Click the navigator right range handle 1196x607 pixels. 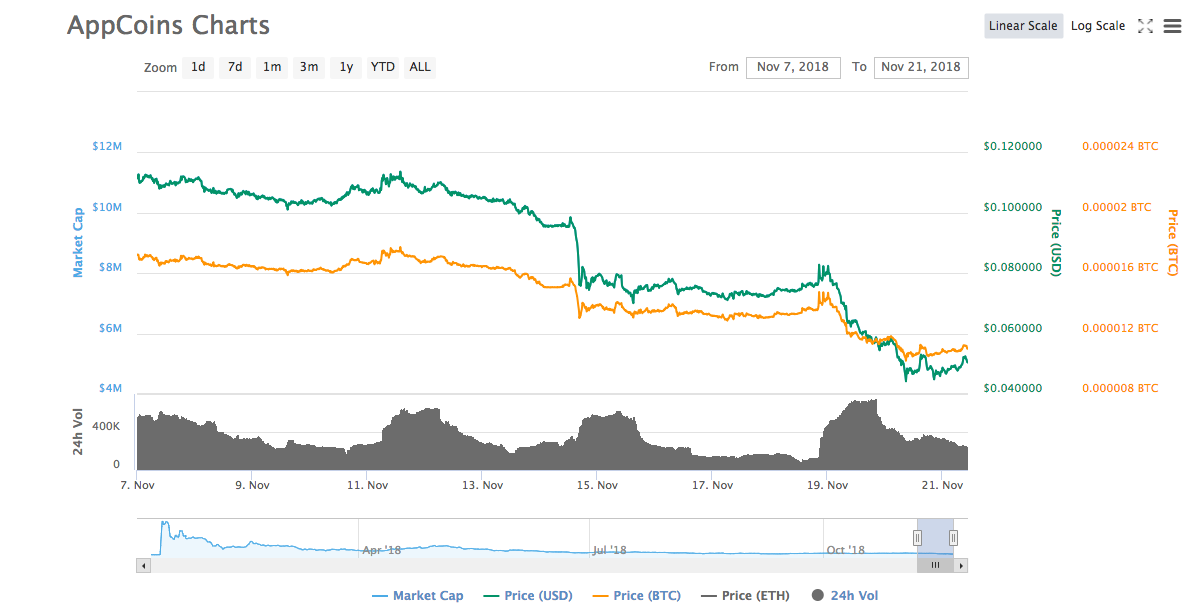(x=953, y=538)
